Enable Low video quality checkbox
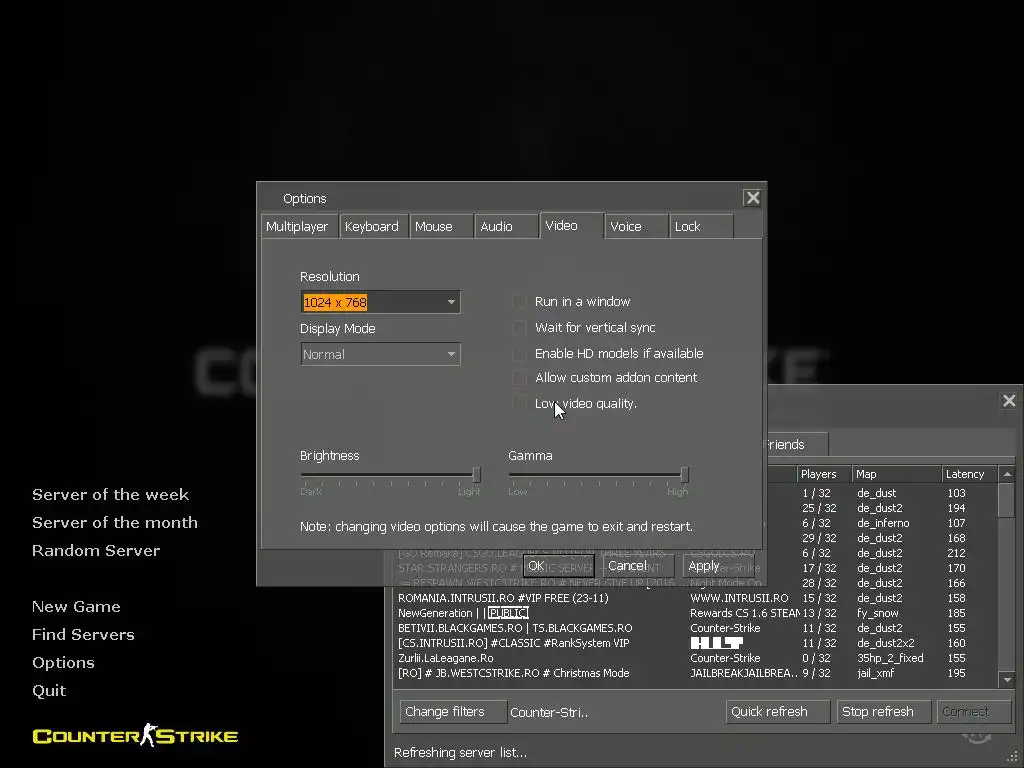This screenshot has width=1024, height=768. pos(520,404)
